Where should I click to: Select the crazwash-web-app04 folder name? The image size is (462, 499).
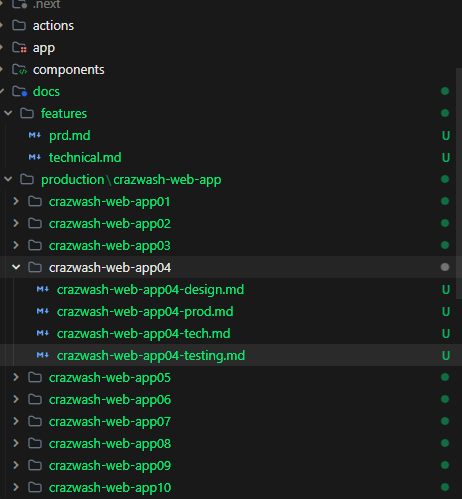tap(110, 268)
